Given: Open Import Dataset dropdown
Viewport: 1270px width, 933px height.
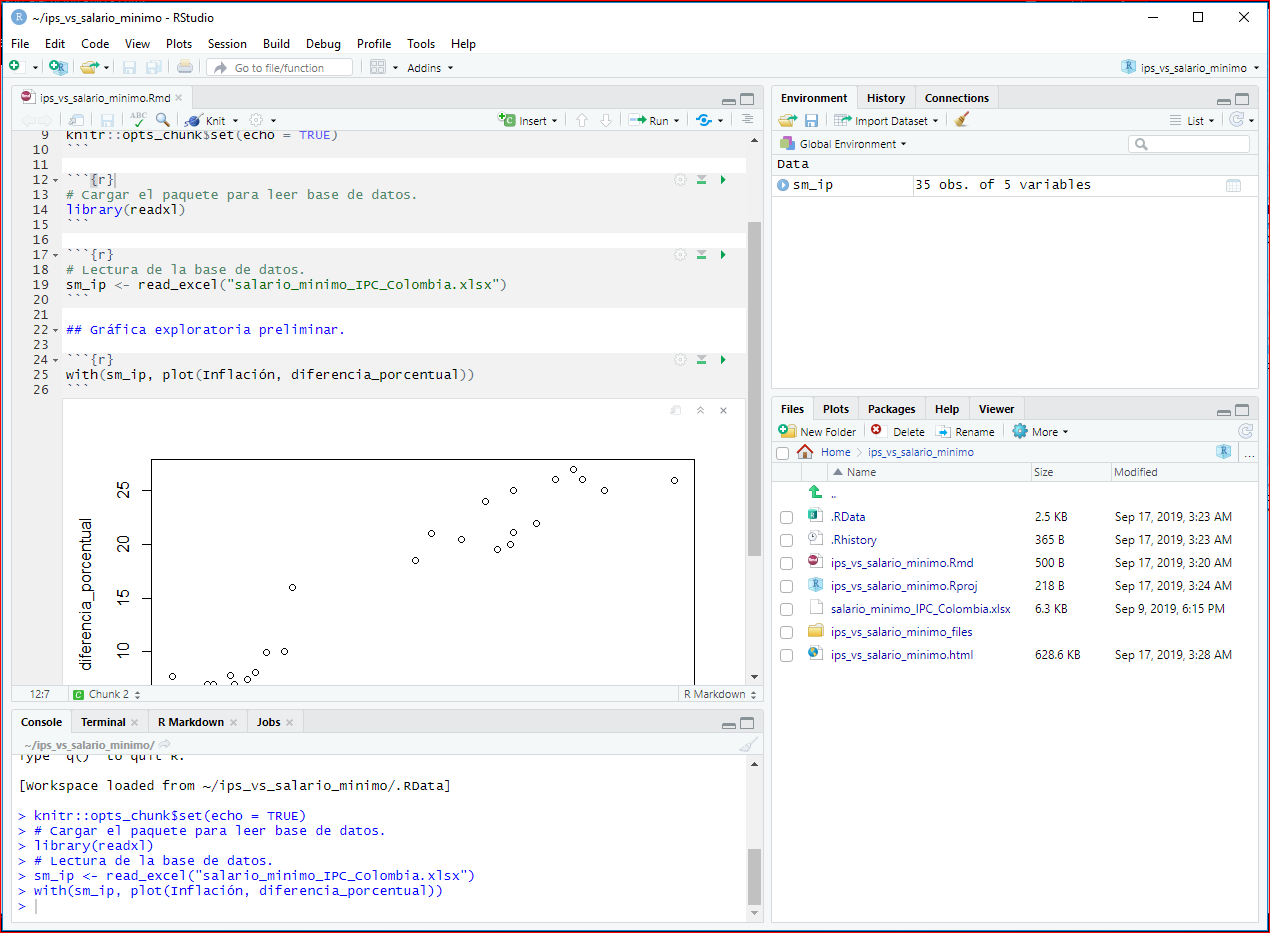Looking at the screenshot, I should 886,120.
